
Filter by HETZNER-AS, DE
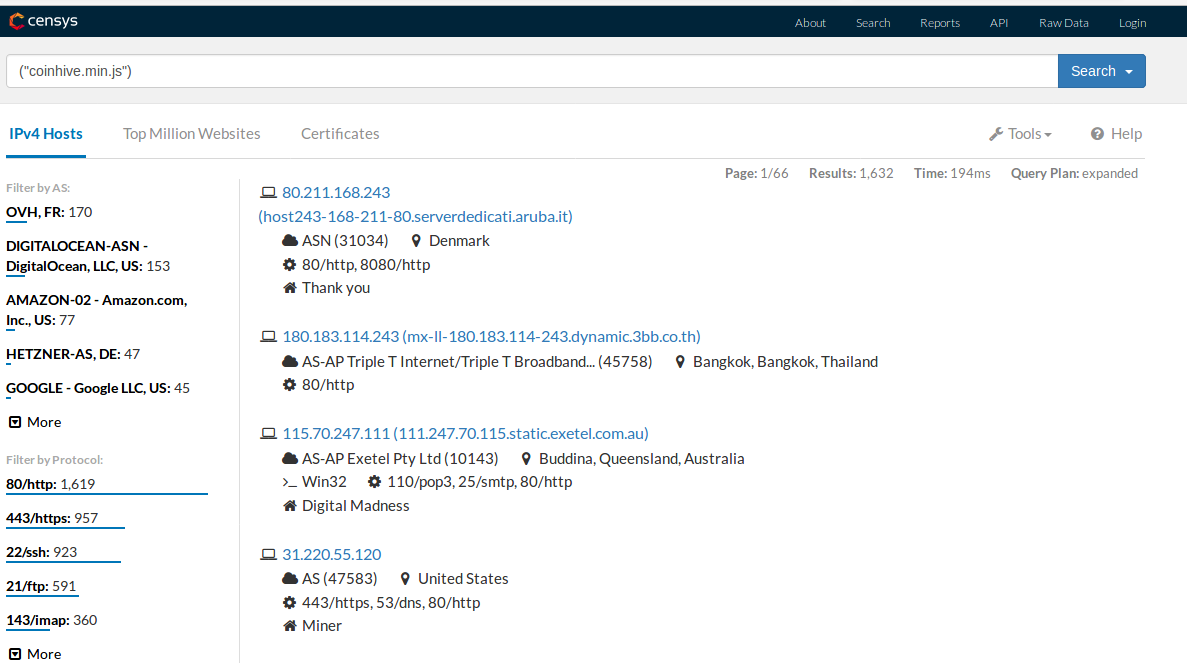click(73, 354)
